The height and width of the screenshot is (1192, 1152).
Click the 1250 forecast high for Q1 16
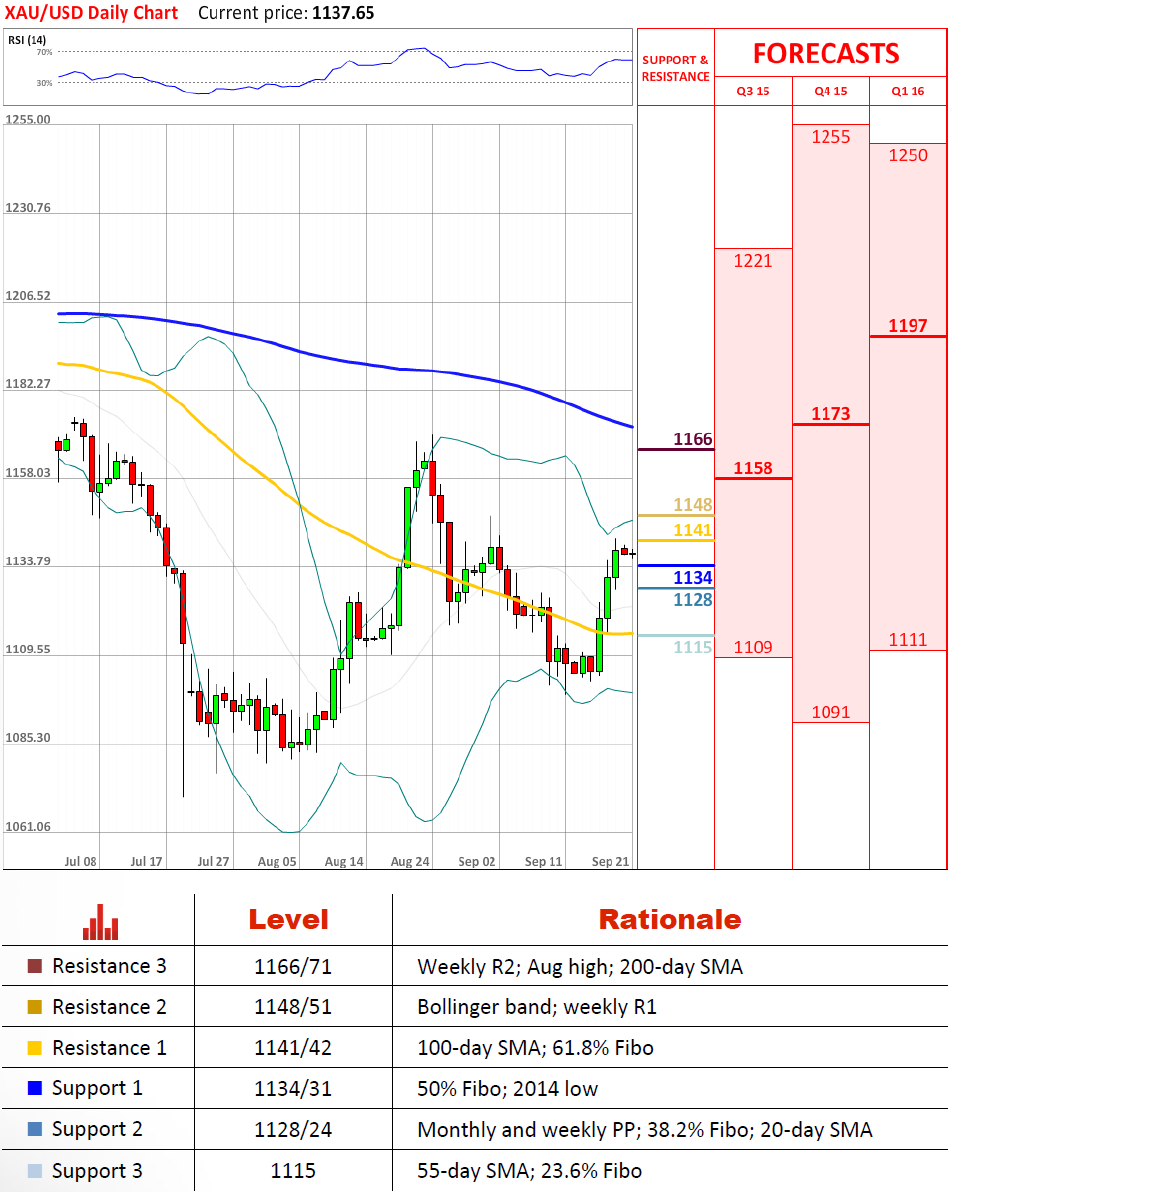(x=908, y=155)
